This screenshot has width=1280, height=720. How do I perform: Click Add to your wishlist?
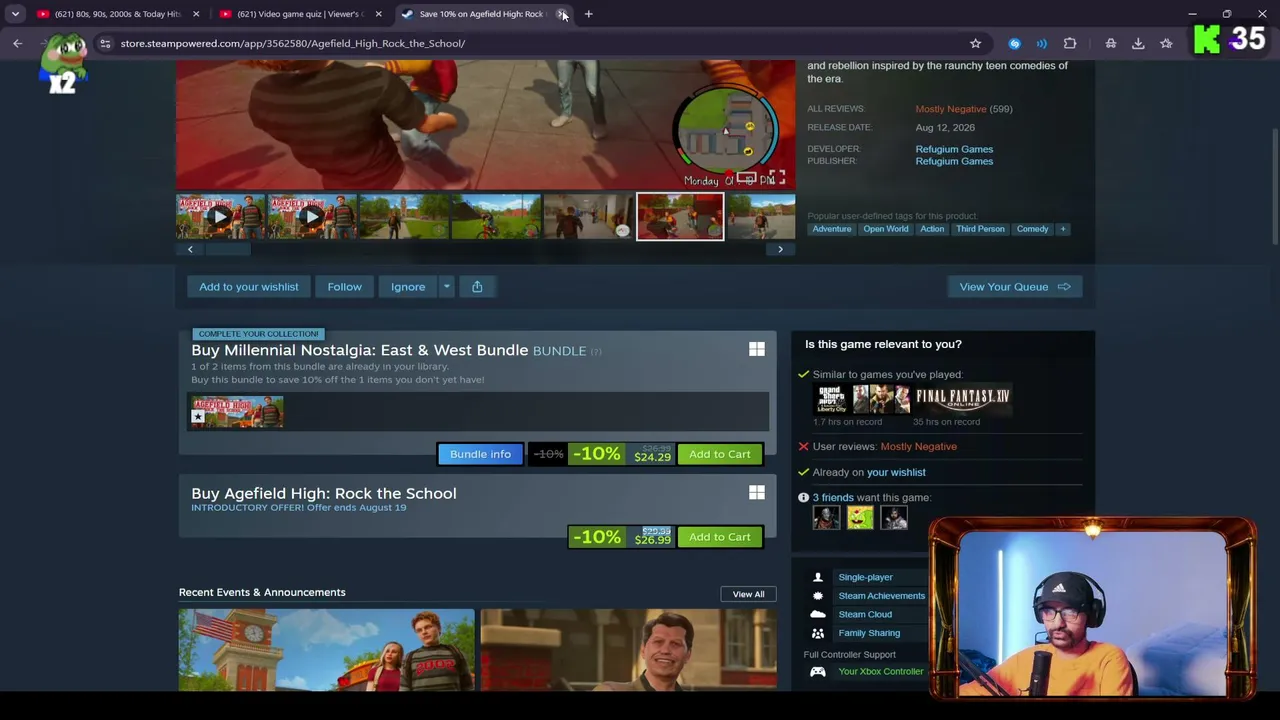[x=249, y=287]
